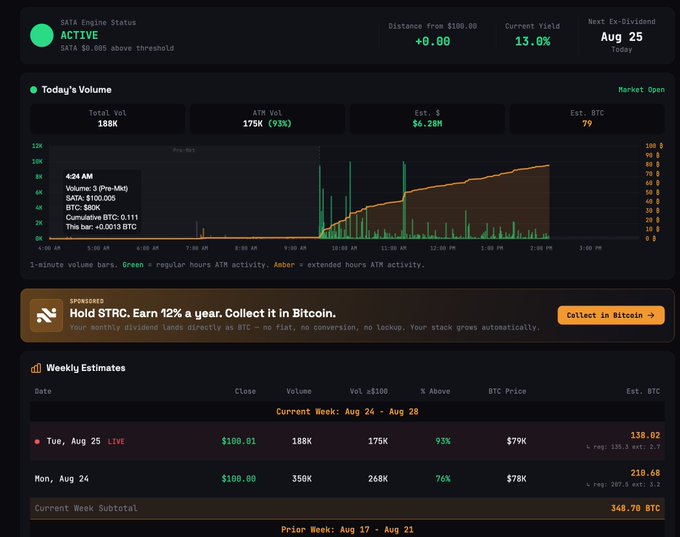Screen dimensions: 680x537
Task: Click the 268K Vol ≥$100 value
Action: (378, 479)
